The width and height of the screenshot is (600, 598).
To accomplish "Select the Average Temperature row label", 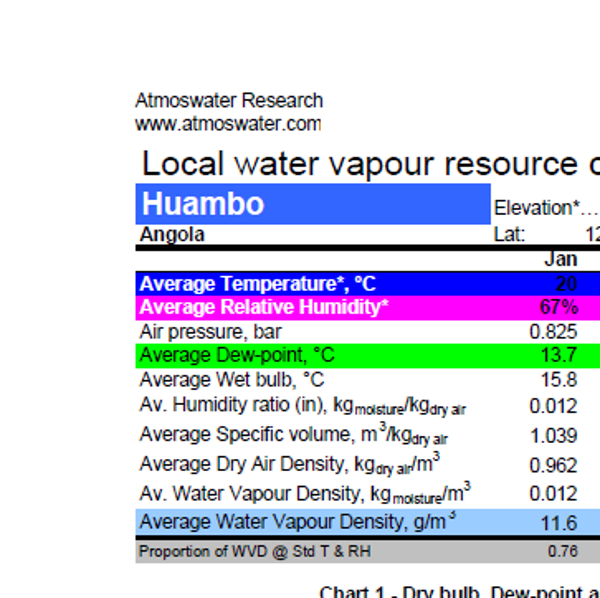I will tap(258, 284).
